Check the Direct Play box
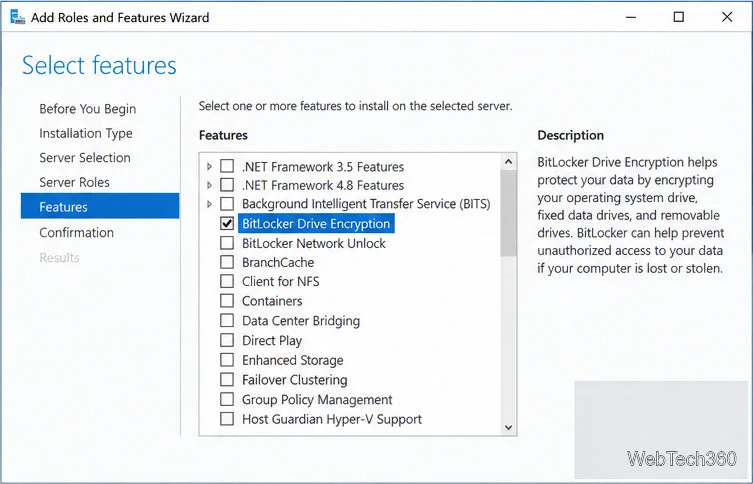 click(227, 340)
